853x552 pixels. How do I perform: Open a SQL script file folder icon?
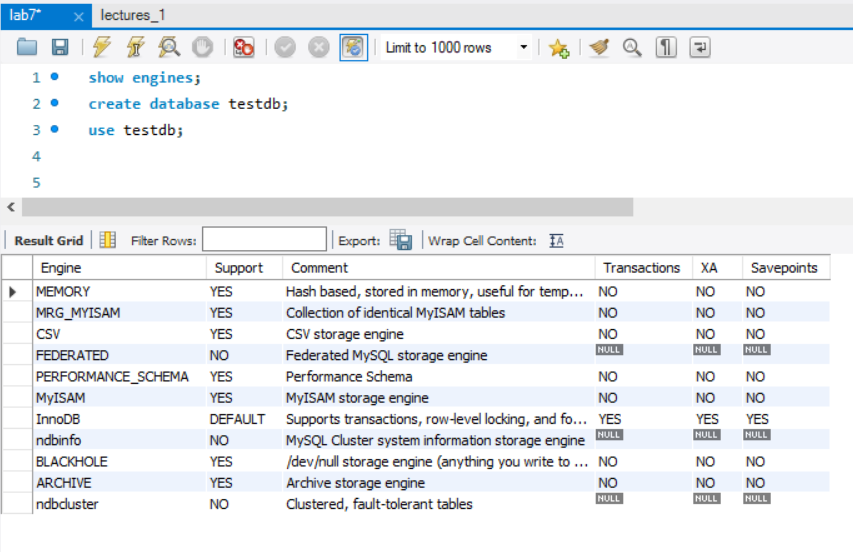point(27,47)
